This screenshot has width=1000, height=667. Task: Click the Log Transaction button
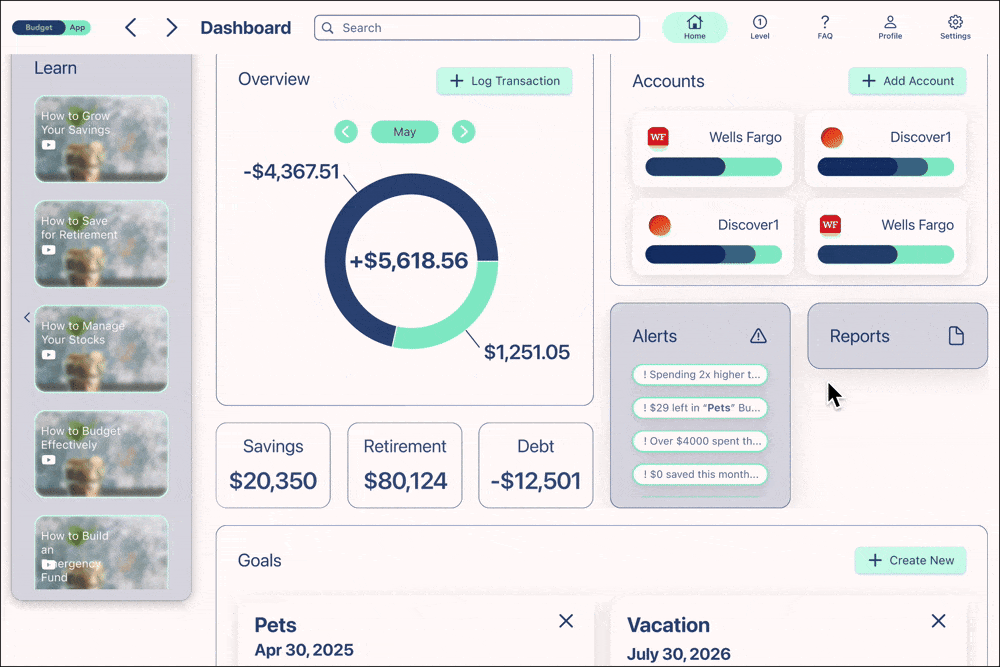click(504, 81)
